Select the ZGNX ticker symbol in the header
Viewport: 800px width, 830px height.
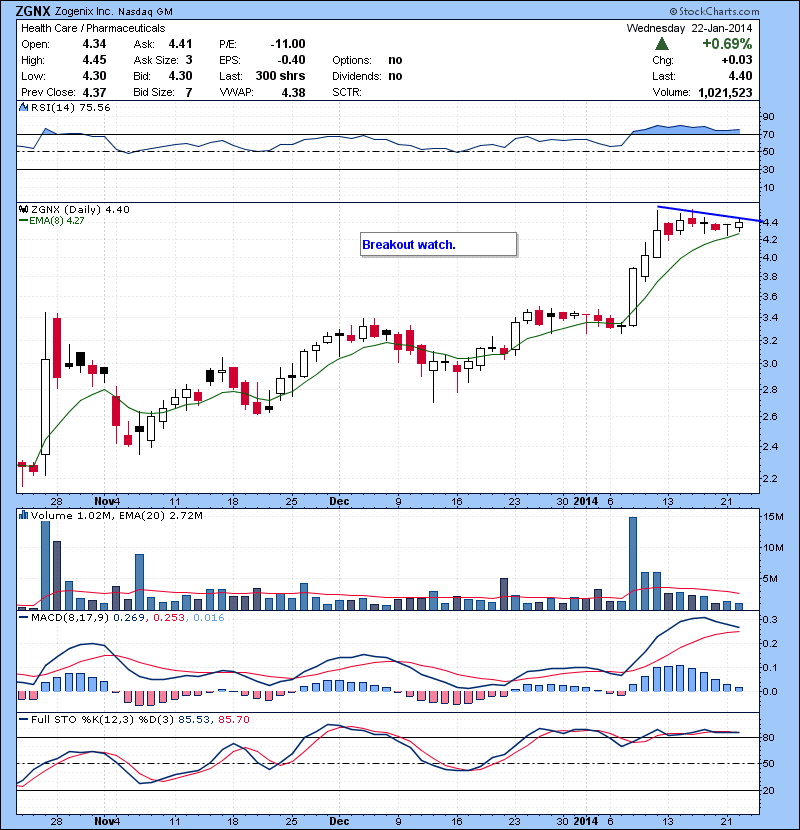coord(33,11)
